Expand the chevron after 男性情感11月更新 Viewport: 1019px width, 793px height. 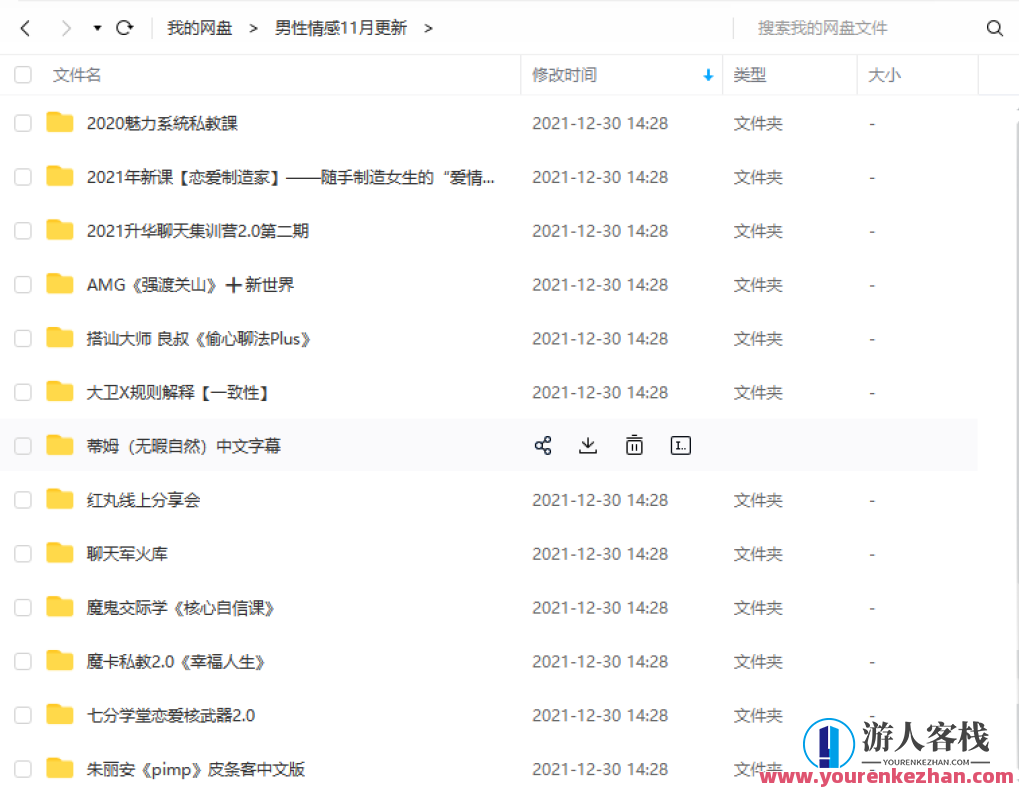428,28
